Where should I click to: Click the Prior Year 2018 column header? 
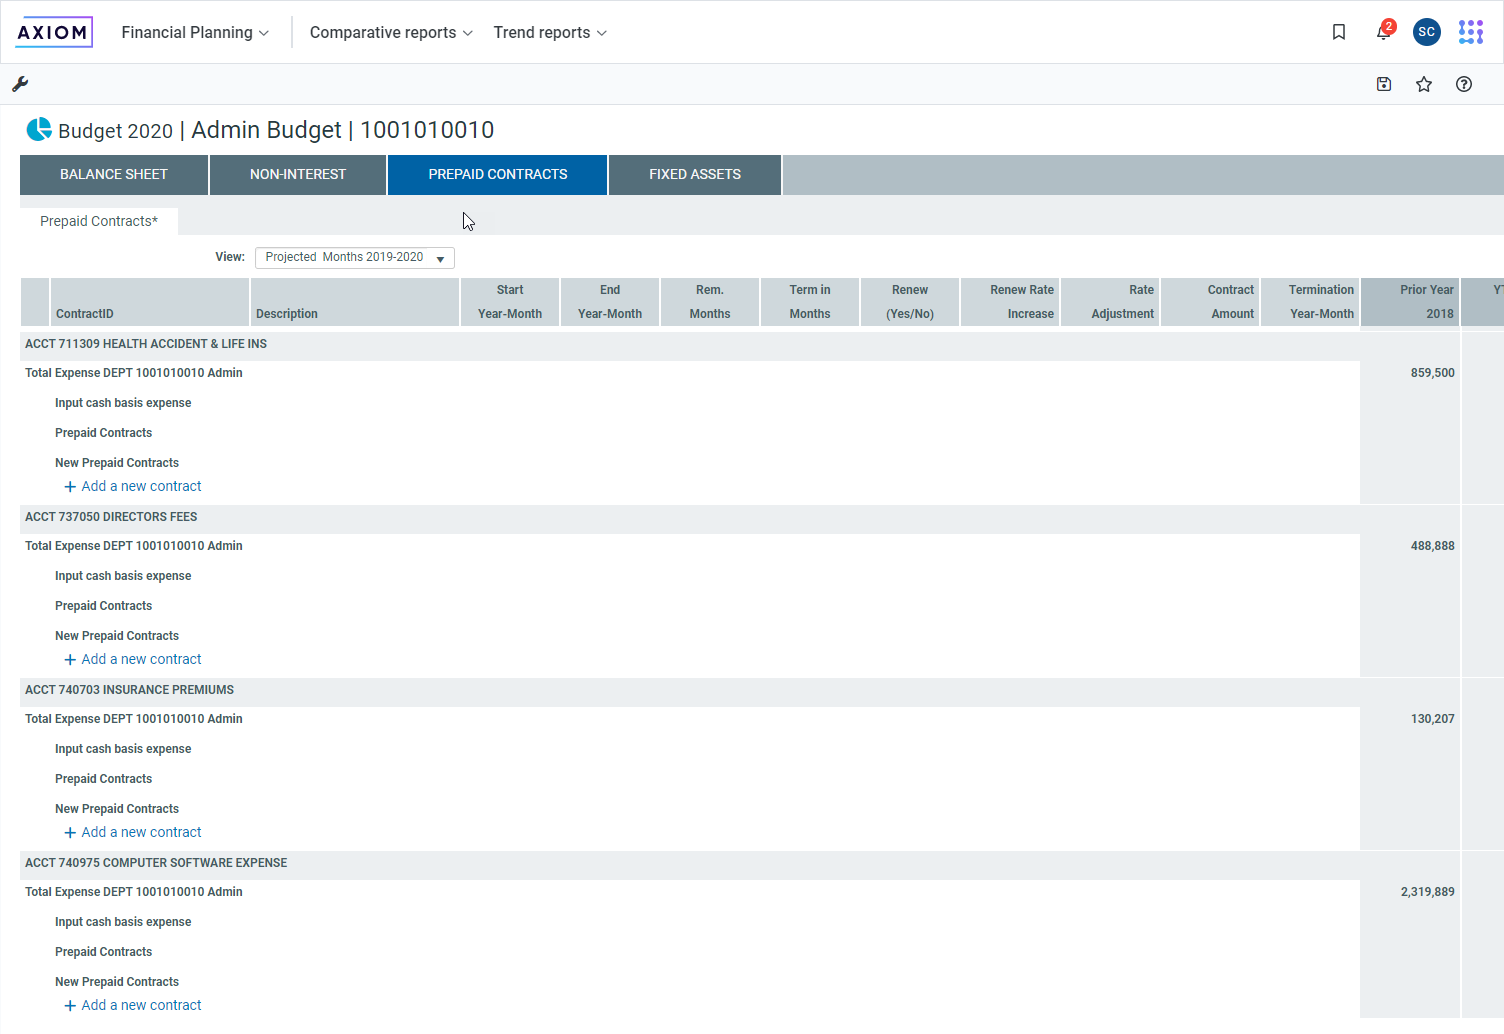1410,302
